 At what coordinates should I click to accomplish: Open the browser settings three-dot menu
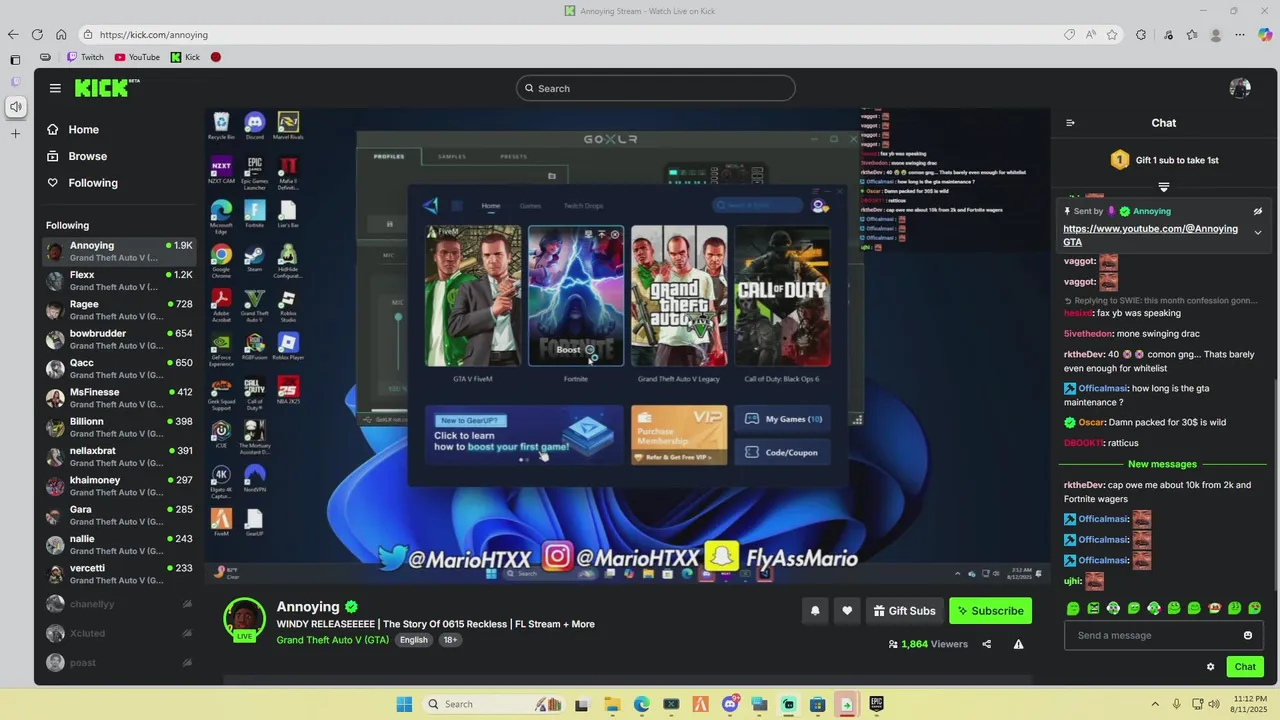pos(1240,35)
